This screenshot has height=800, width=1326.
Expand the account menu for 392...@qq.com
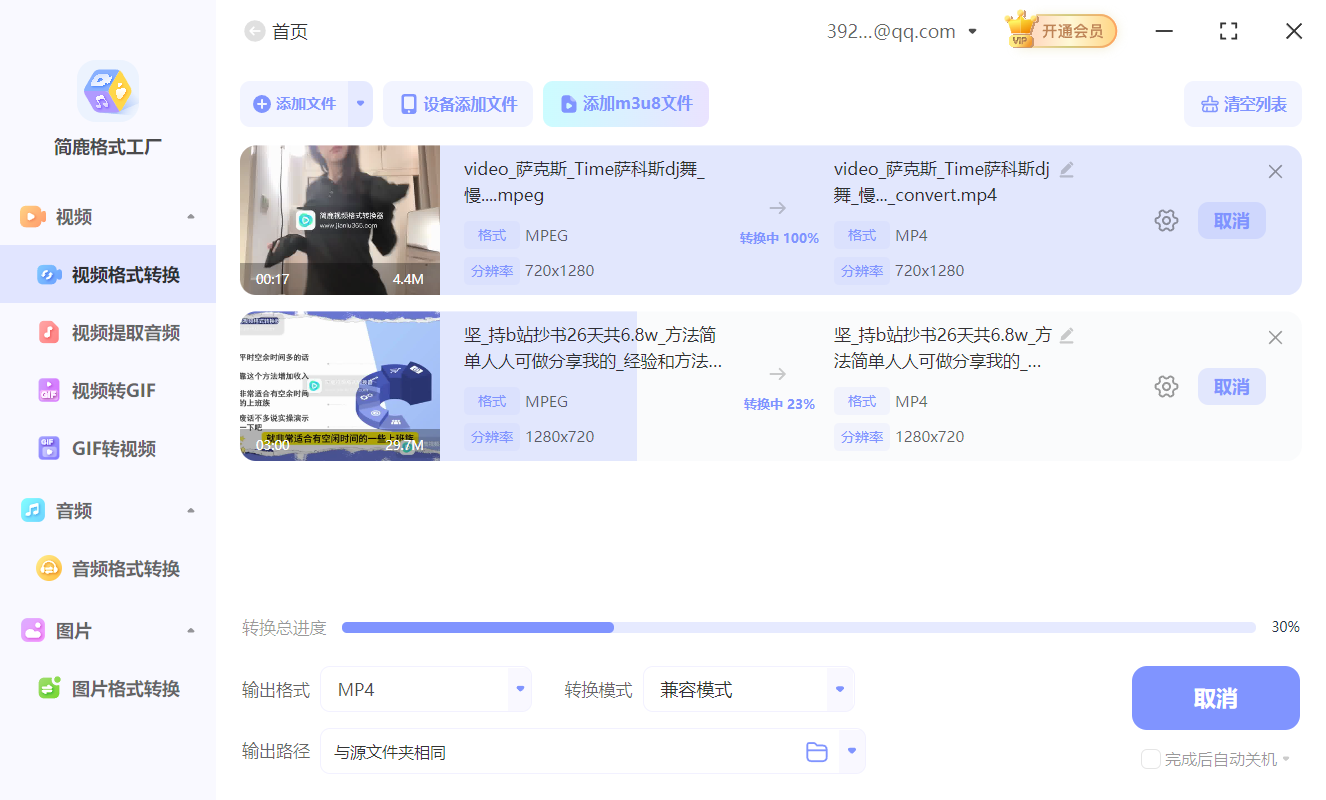971,31
